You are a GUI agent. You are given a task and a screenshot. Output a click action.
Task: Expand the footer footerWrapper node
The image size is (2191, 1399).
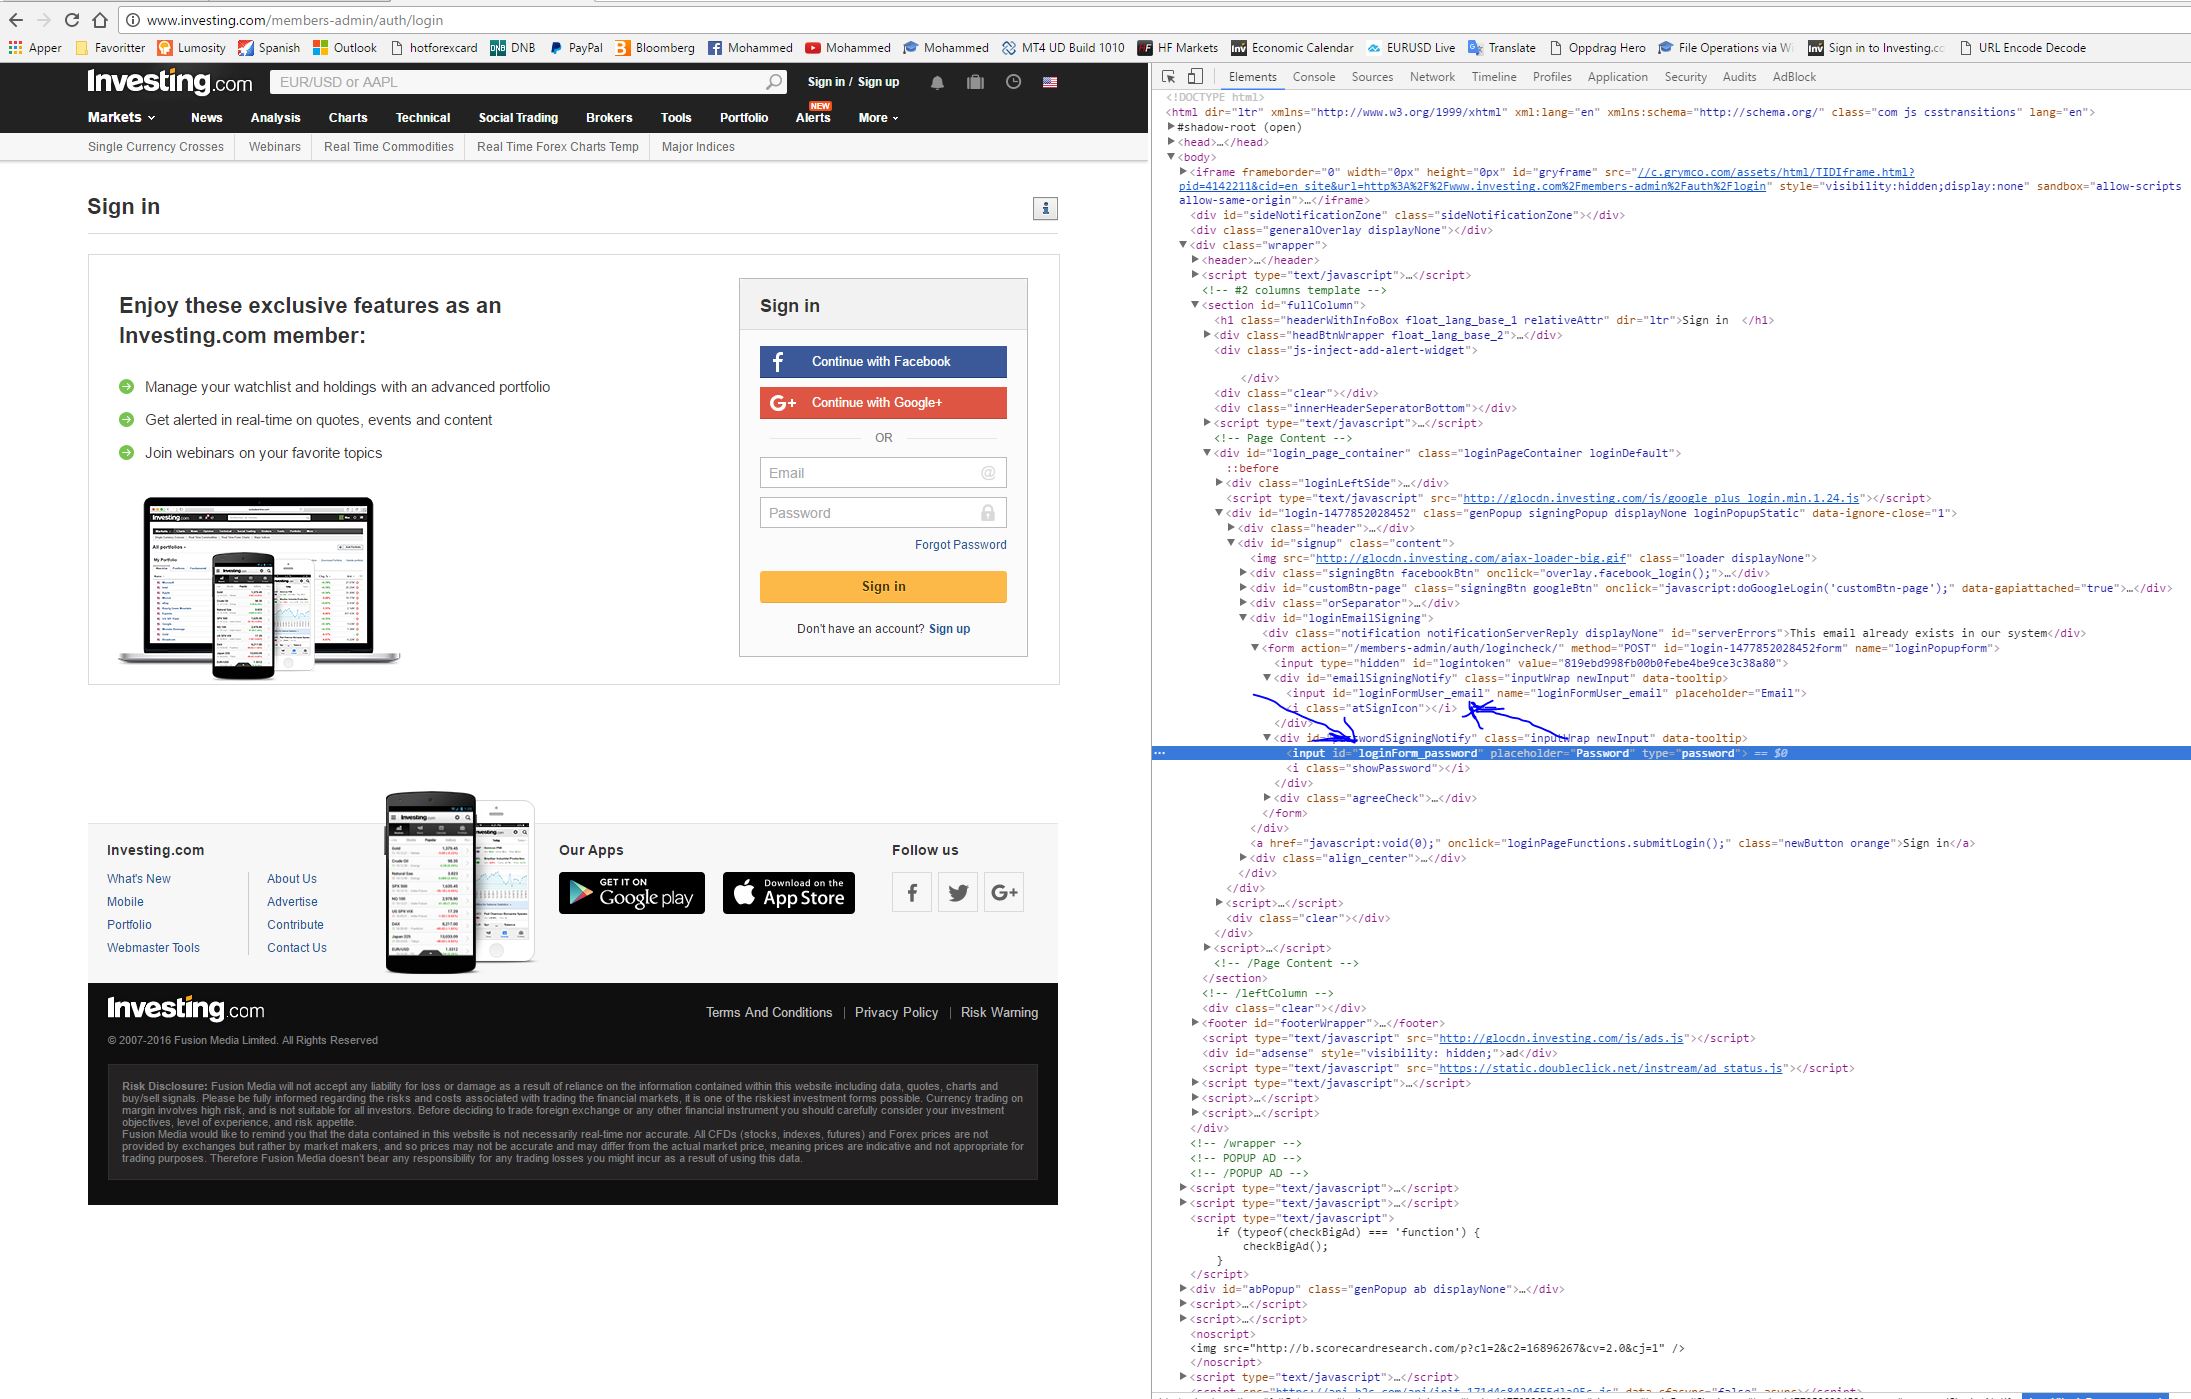pos(1195,1023)
